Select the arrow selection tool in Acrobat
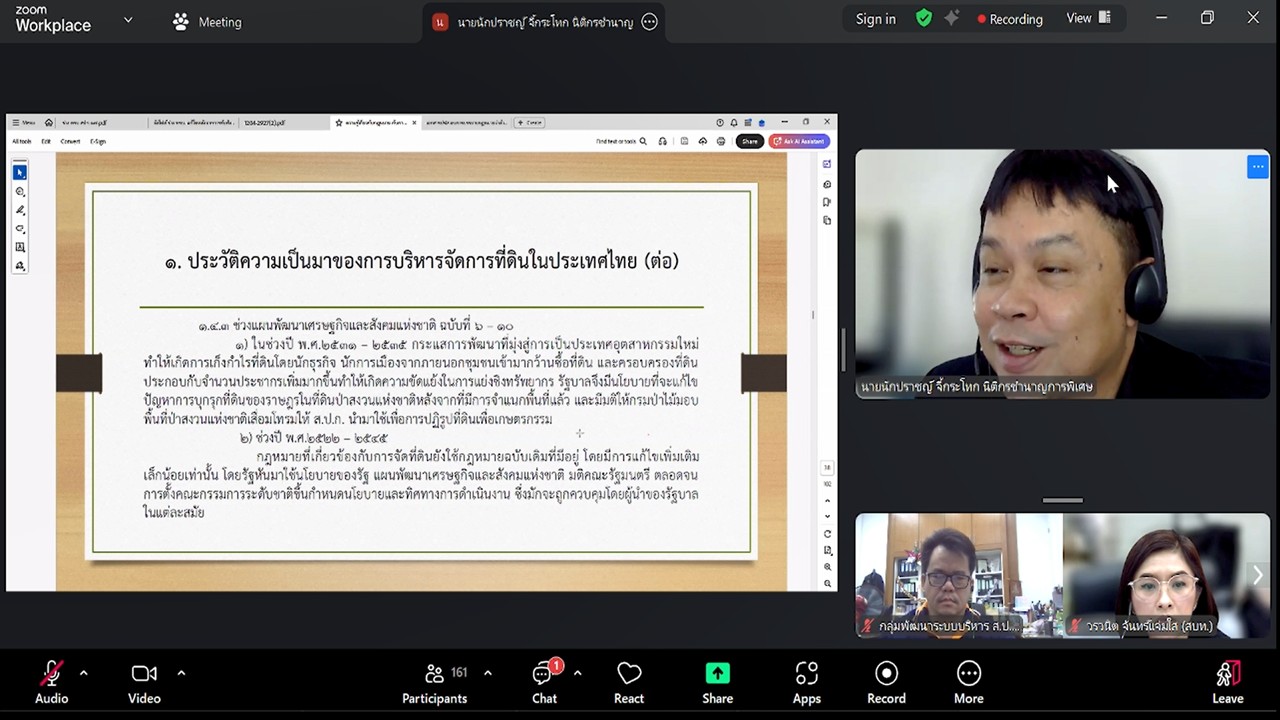Viewport: 1280px width, 720px height. pos(19,172)
